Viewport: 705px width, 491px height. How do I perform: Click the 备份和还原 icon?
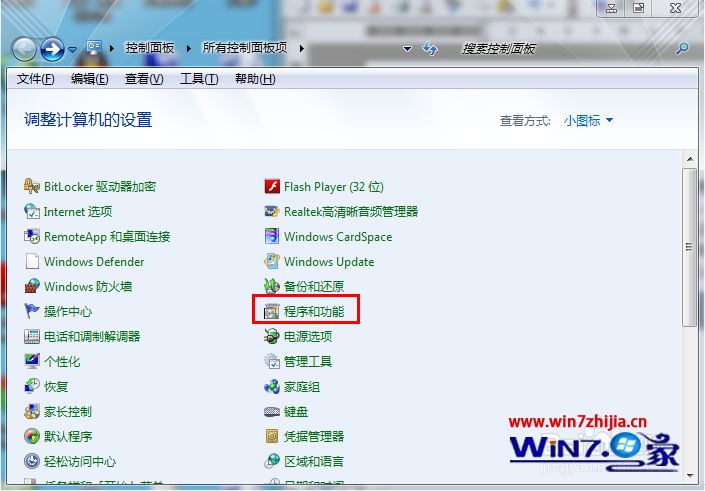[x=272, y=286]
